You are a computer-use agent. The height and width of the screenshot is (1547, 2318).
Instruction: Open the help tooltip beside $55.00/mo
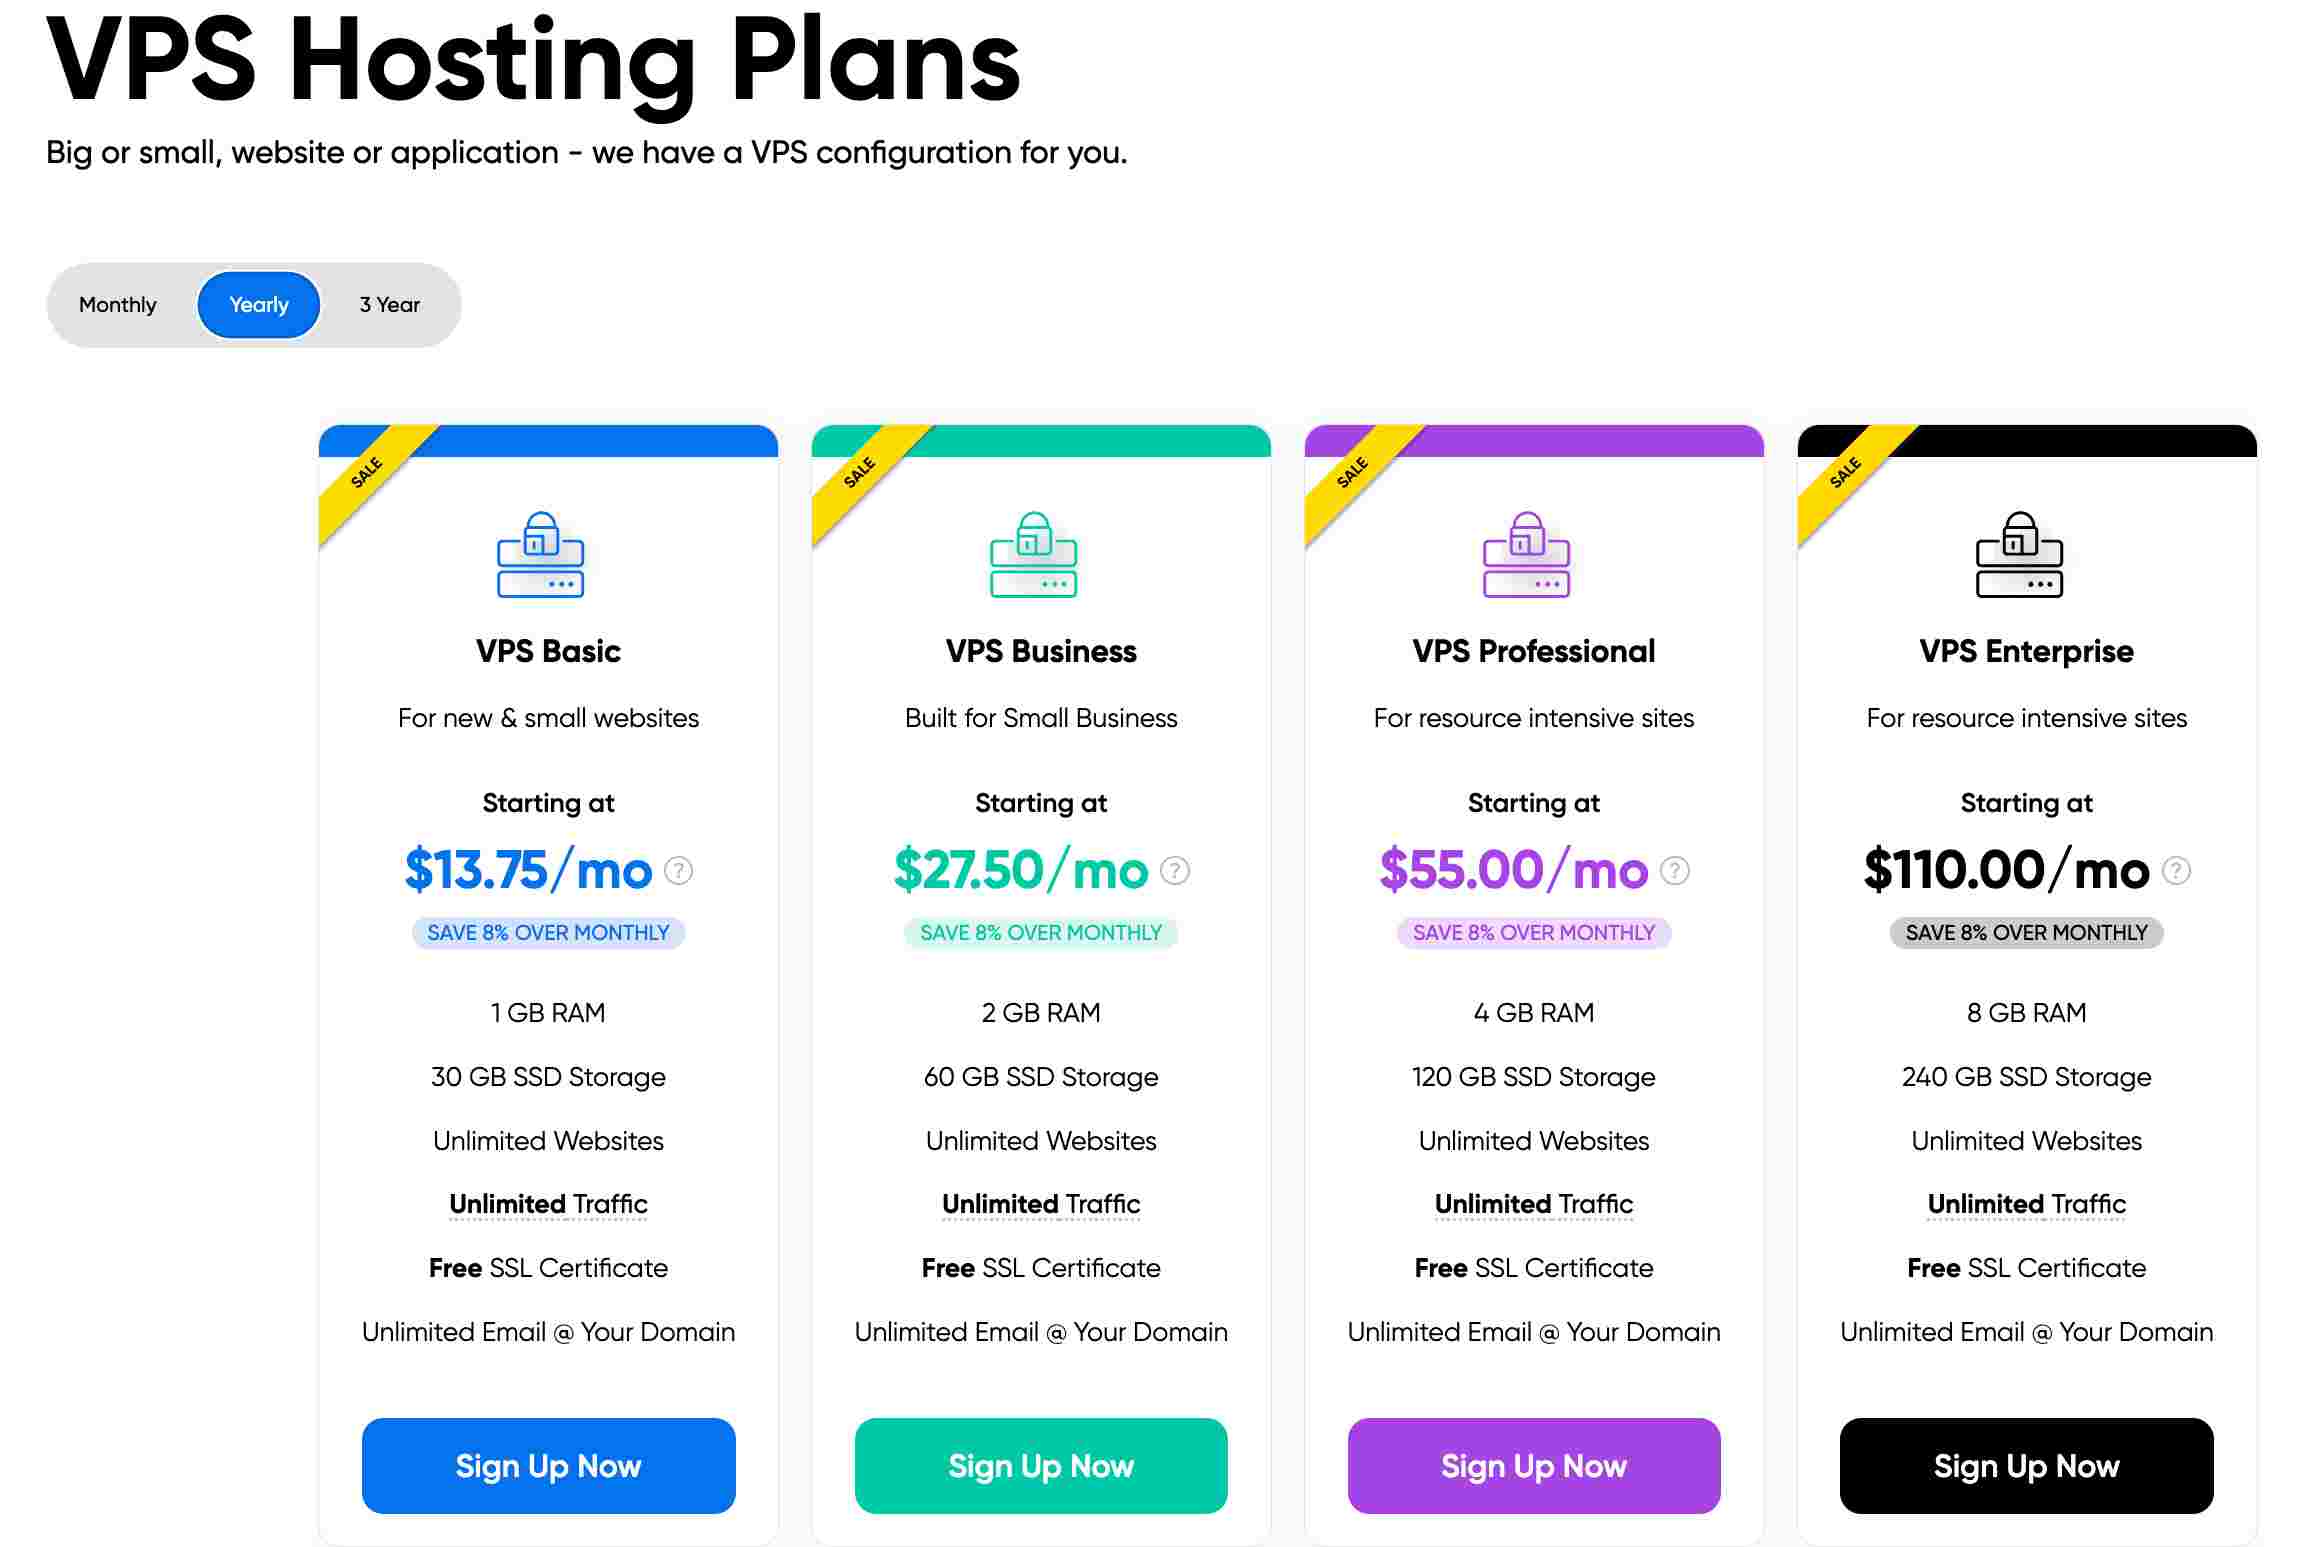click(1675, 871)
